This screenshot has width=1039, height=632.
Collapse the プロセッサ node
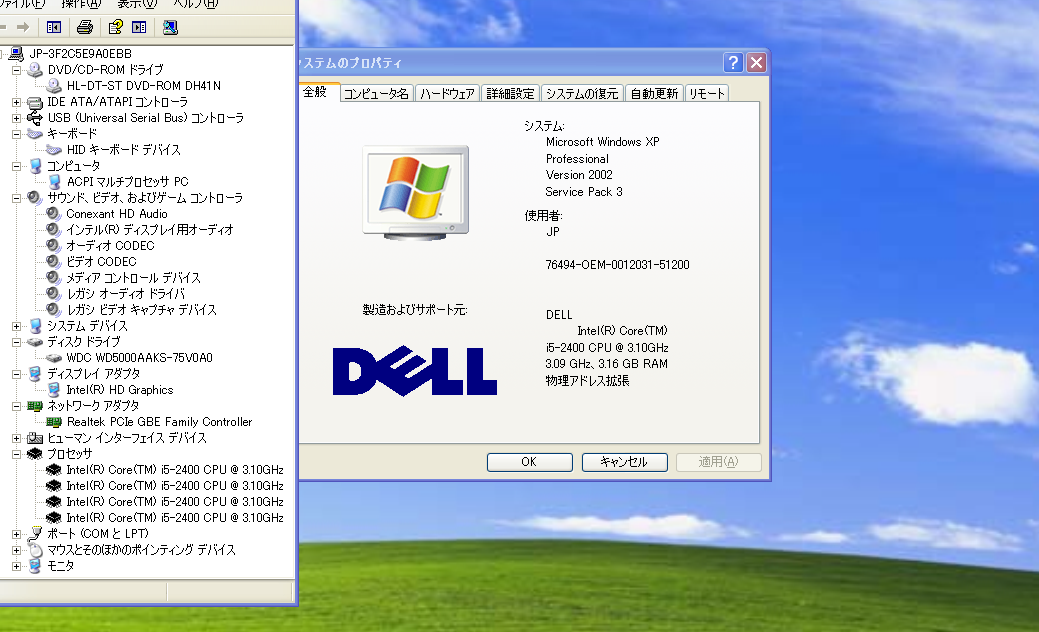[16, 454]
